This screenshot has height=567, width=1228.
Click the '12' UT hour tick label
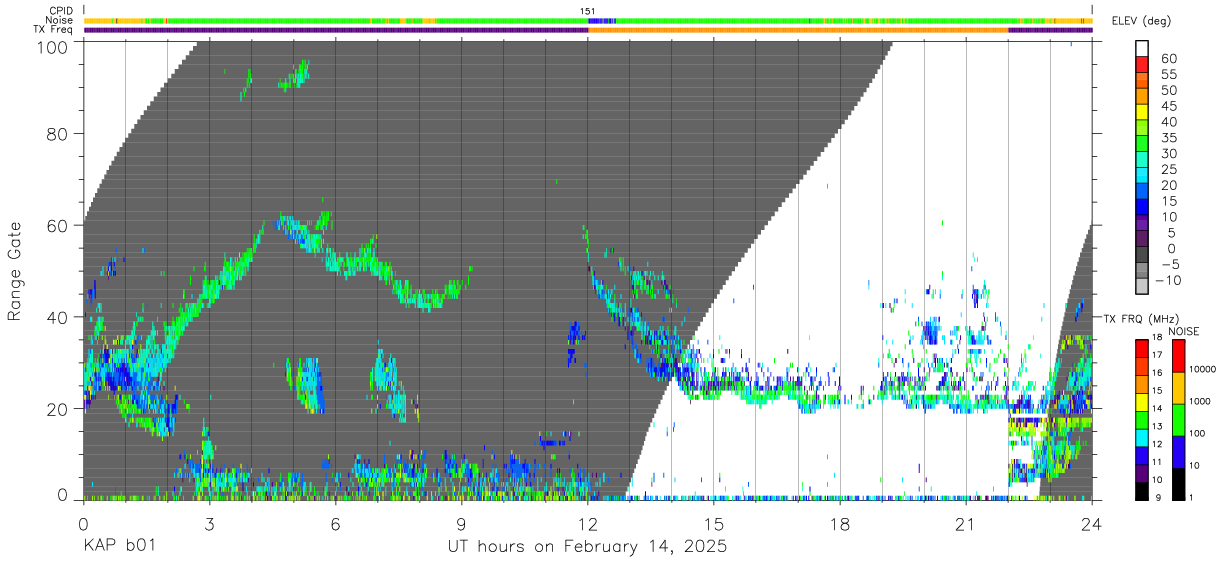pyautogui.click(x=588, y=524)
